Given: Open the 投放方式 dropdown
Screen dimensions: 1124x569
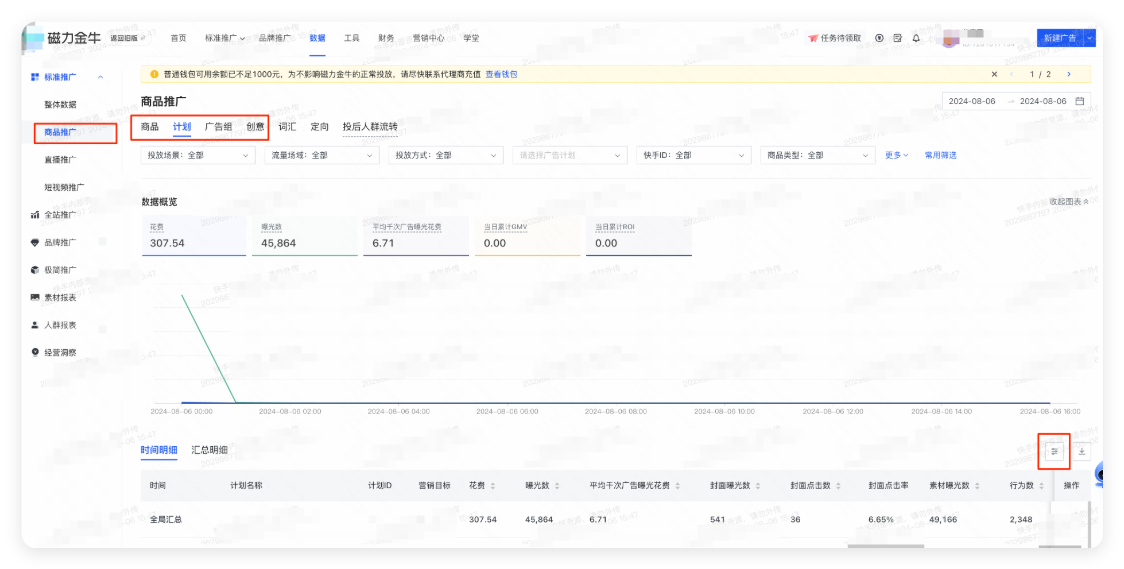Looking at the screenshot, I should pos(446,155).
